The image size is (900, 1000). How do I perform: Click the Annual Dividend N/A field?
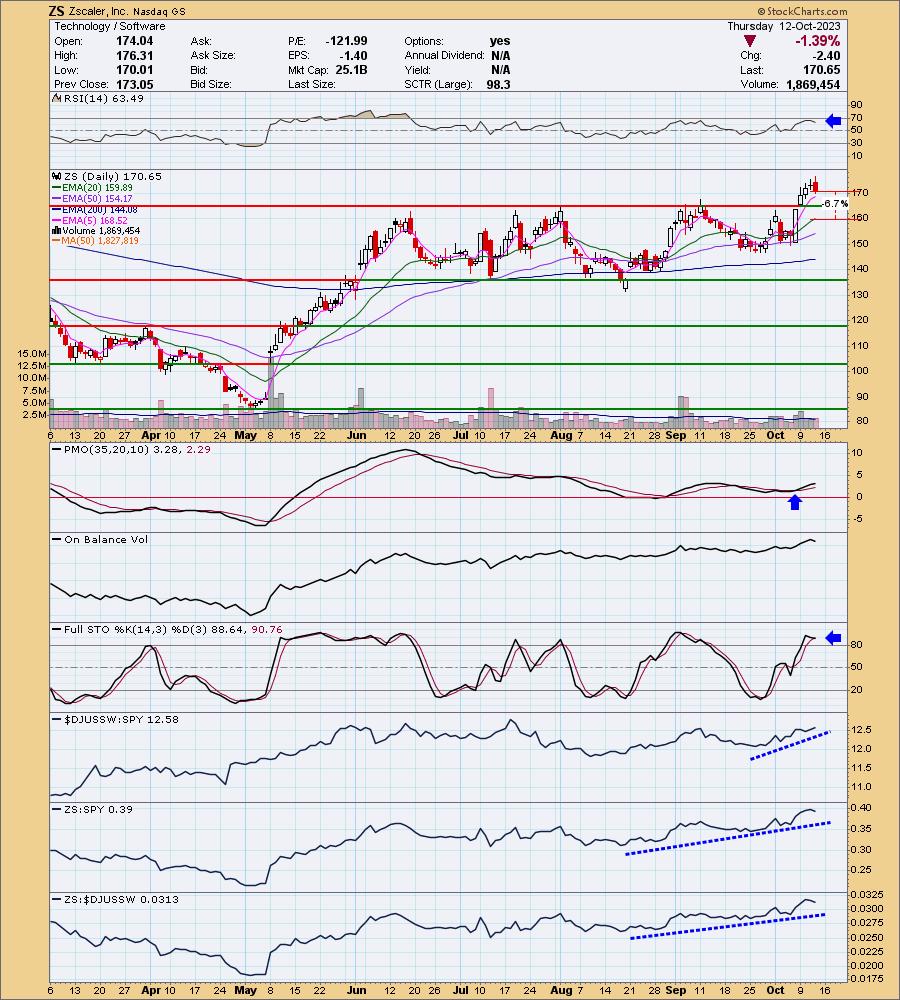pos(457,55)
